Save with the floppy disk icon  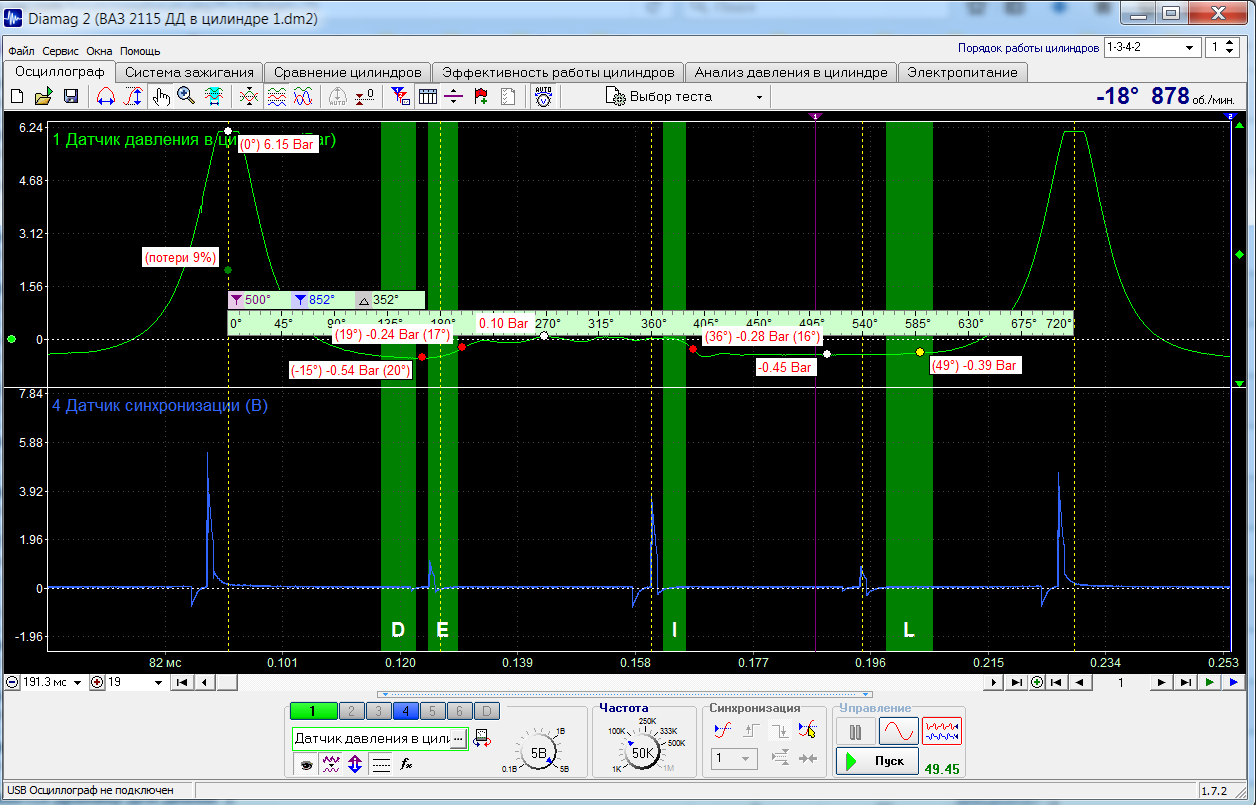pyautogui.click(x=71, y=96)
